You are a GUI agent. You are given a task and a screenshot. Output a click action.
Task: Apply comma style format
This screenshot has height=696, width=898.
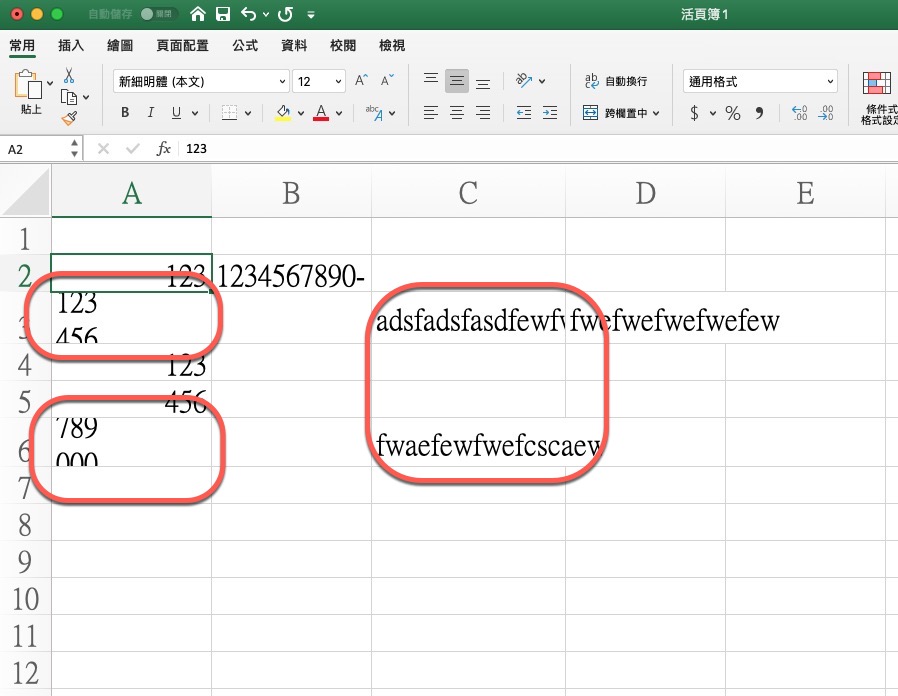(759, 113)
